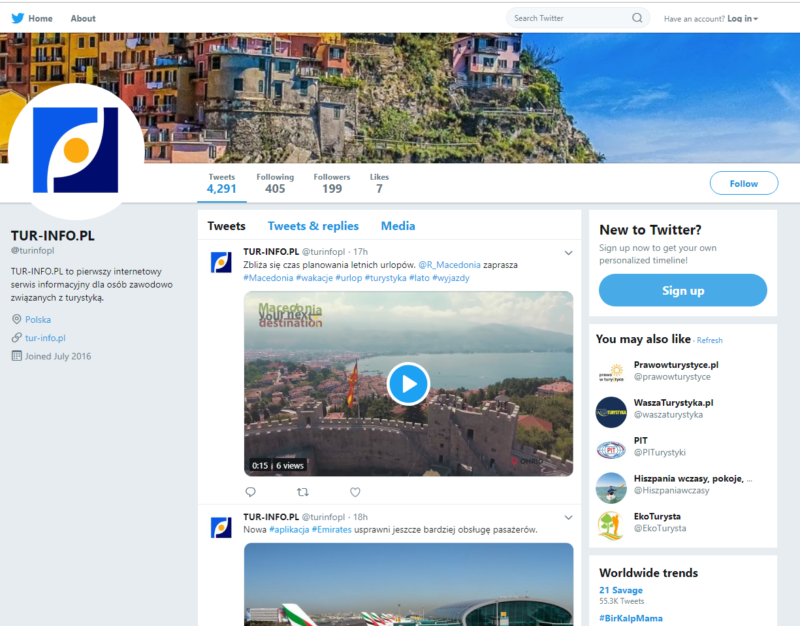
Task: Click the 0:15 video duration label
Action: 260,465
